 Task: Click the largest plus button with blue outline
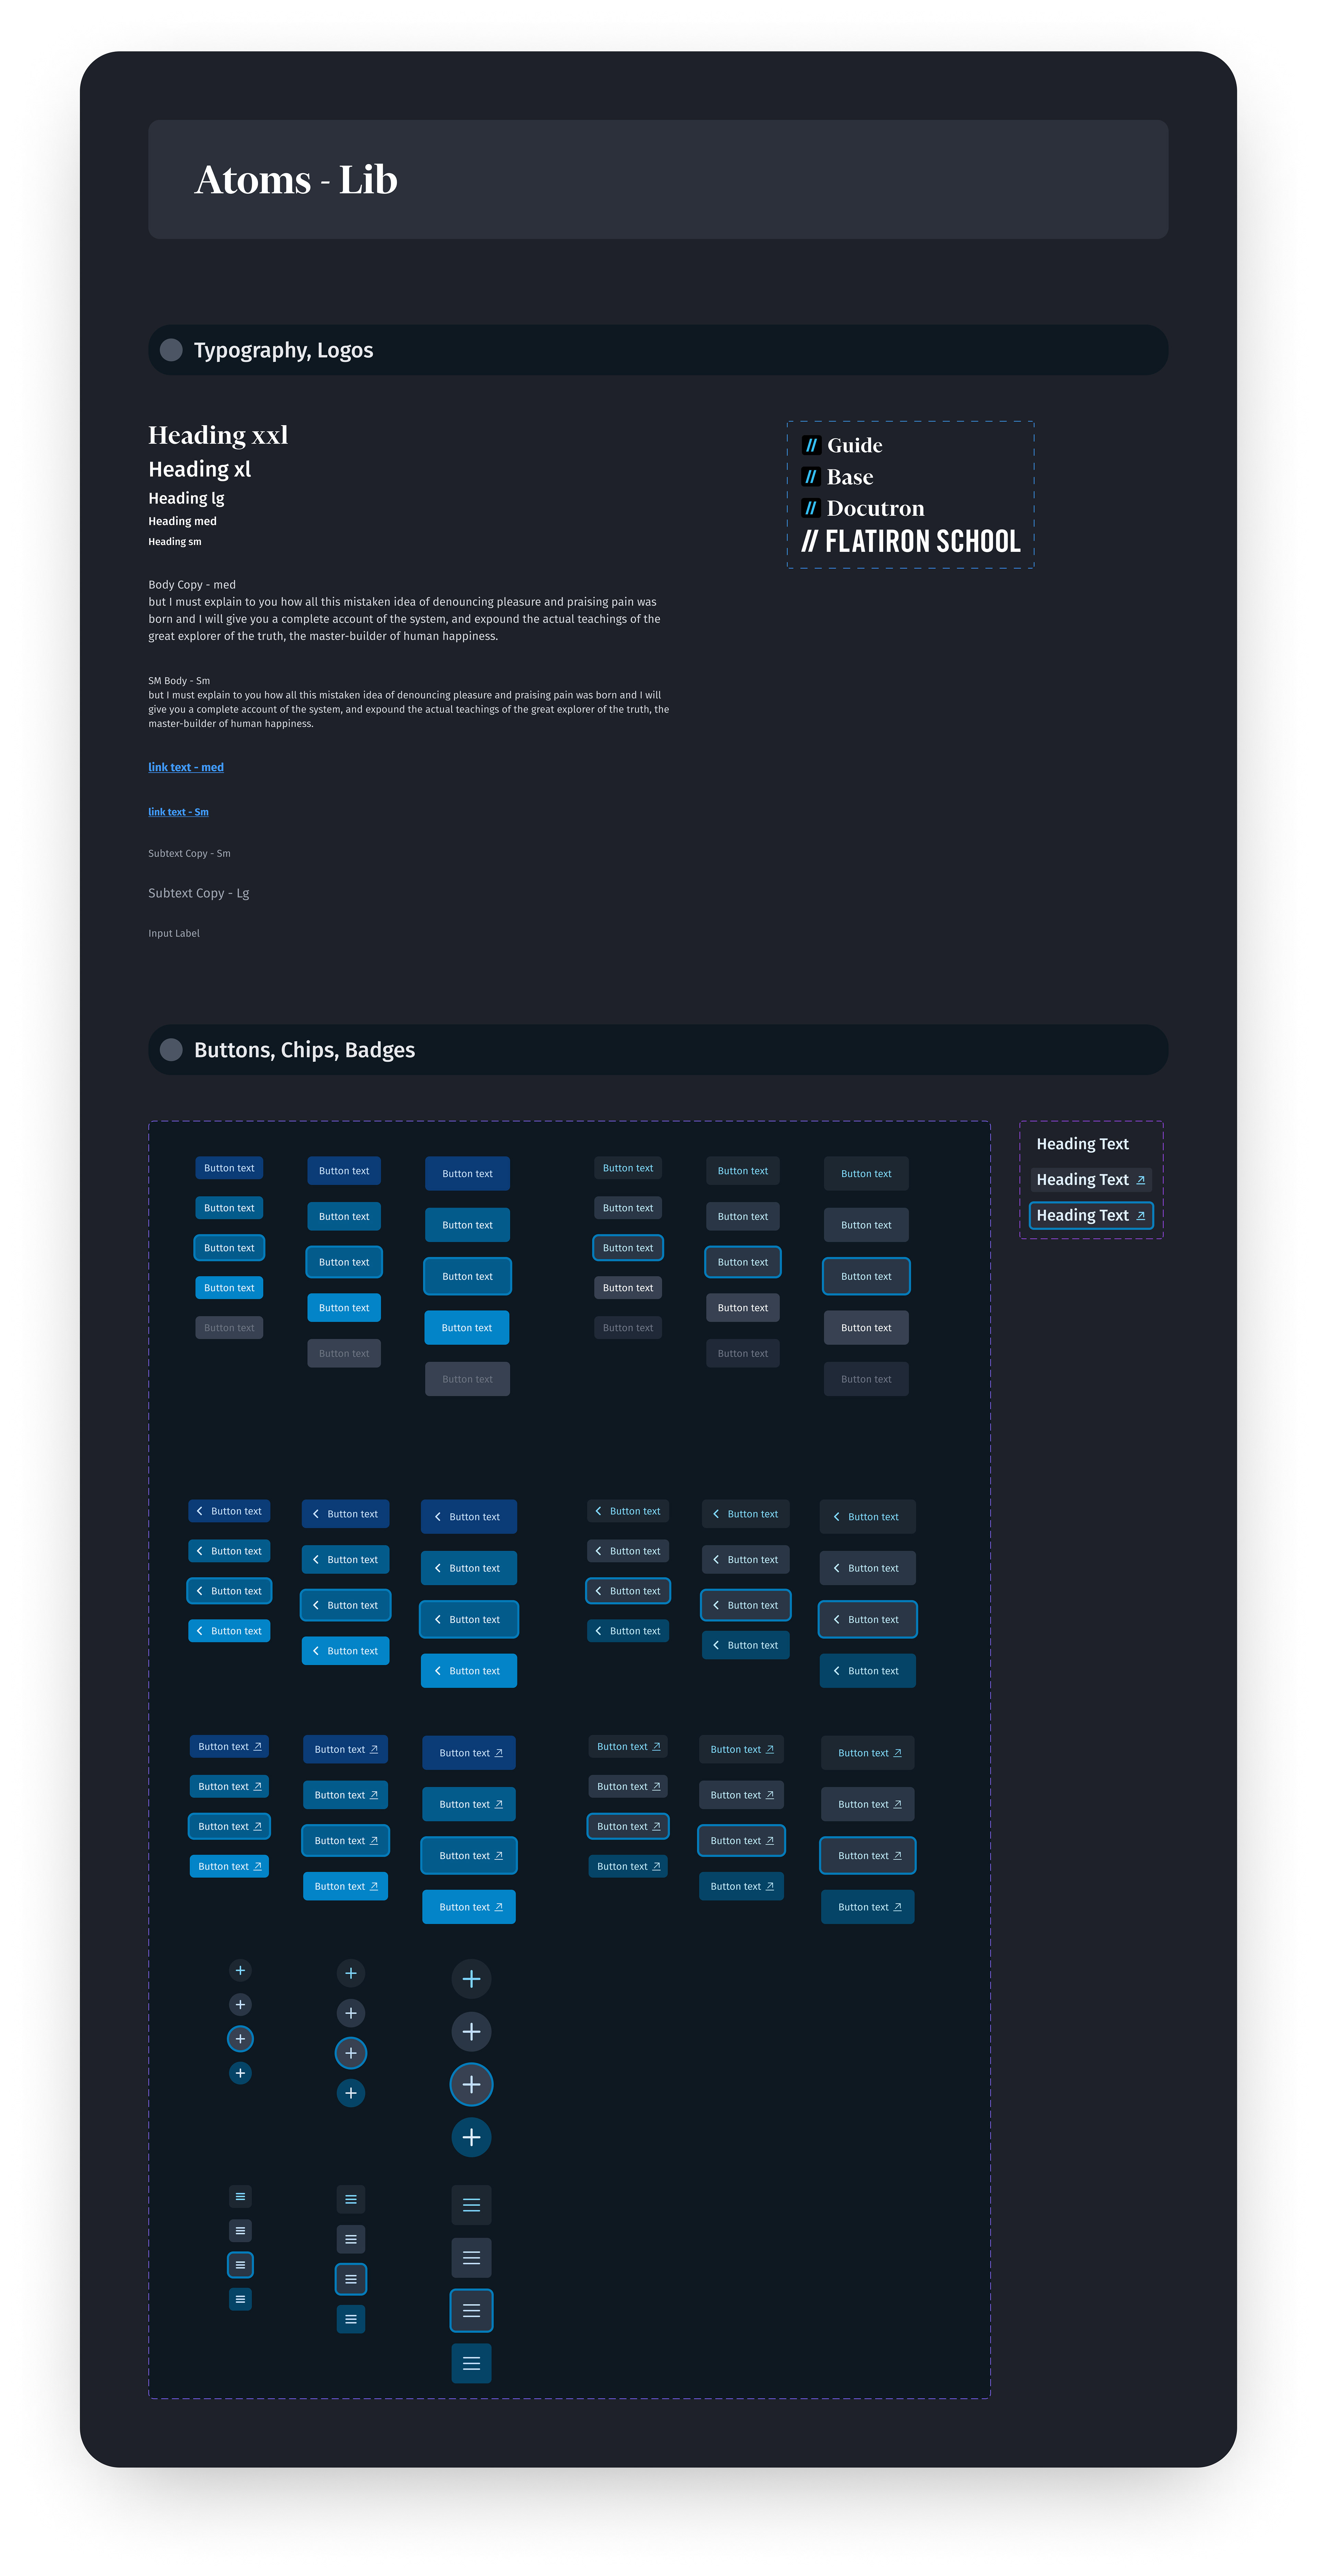[x=471, y=2084]
